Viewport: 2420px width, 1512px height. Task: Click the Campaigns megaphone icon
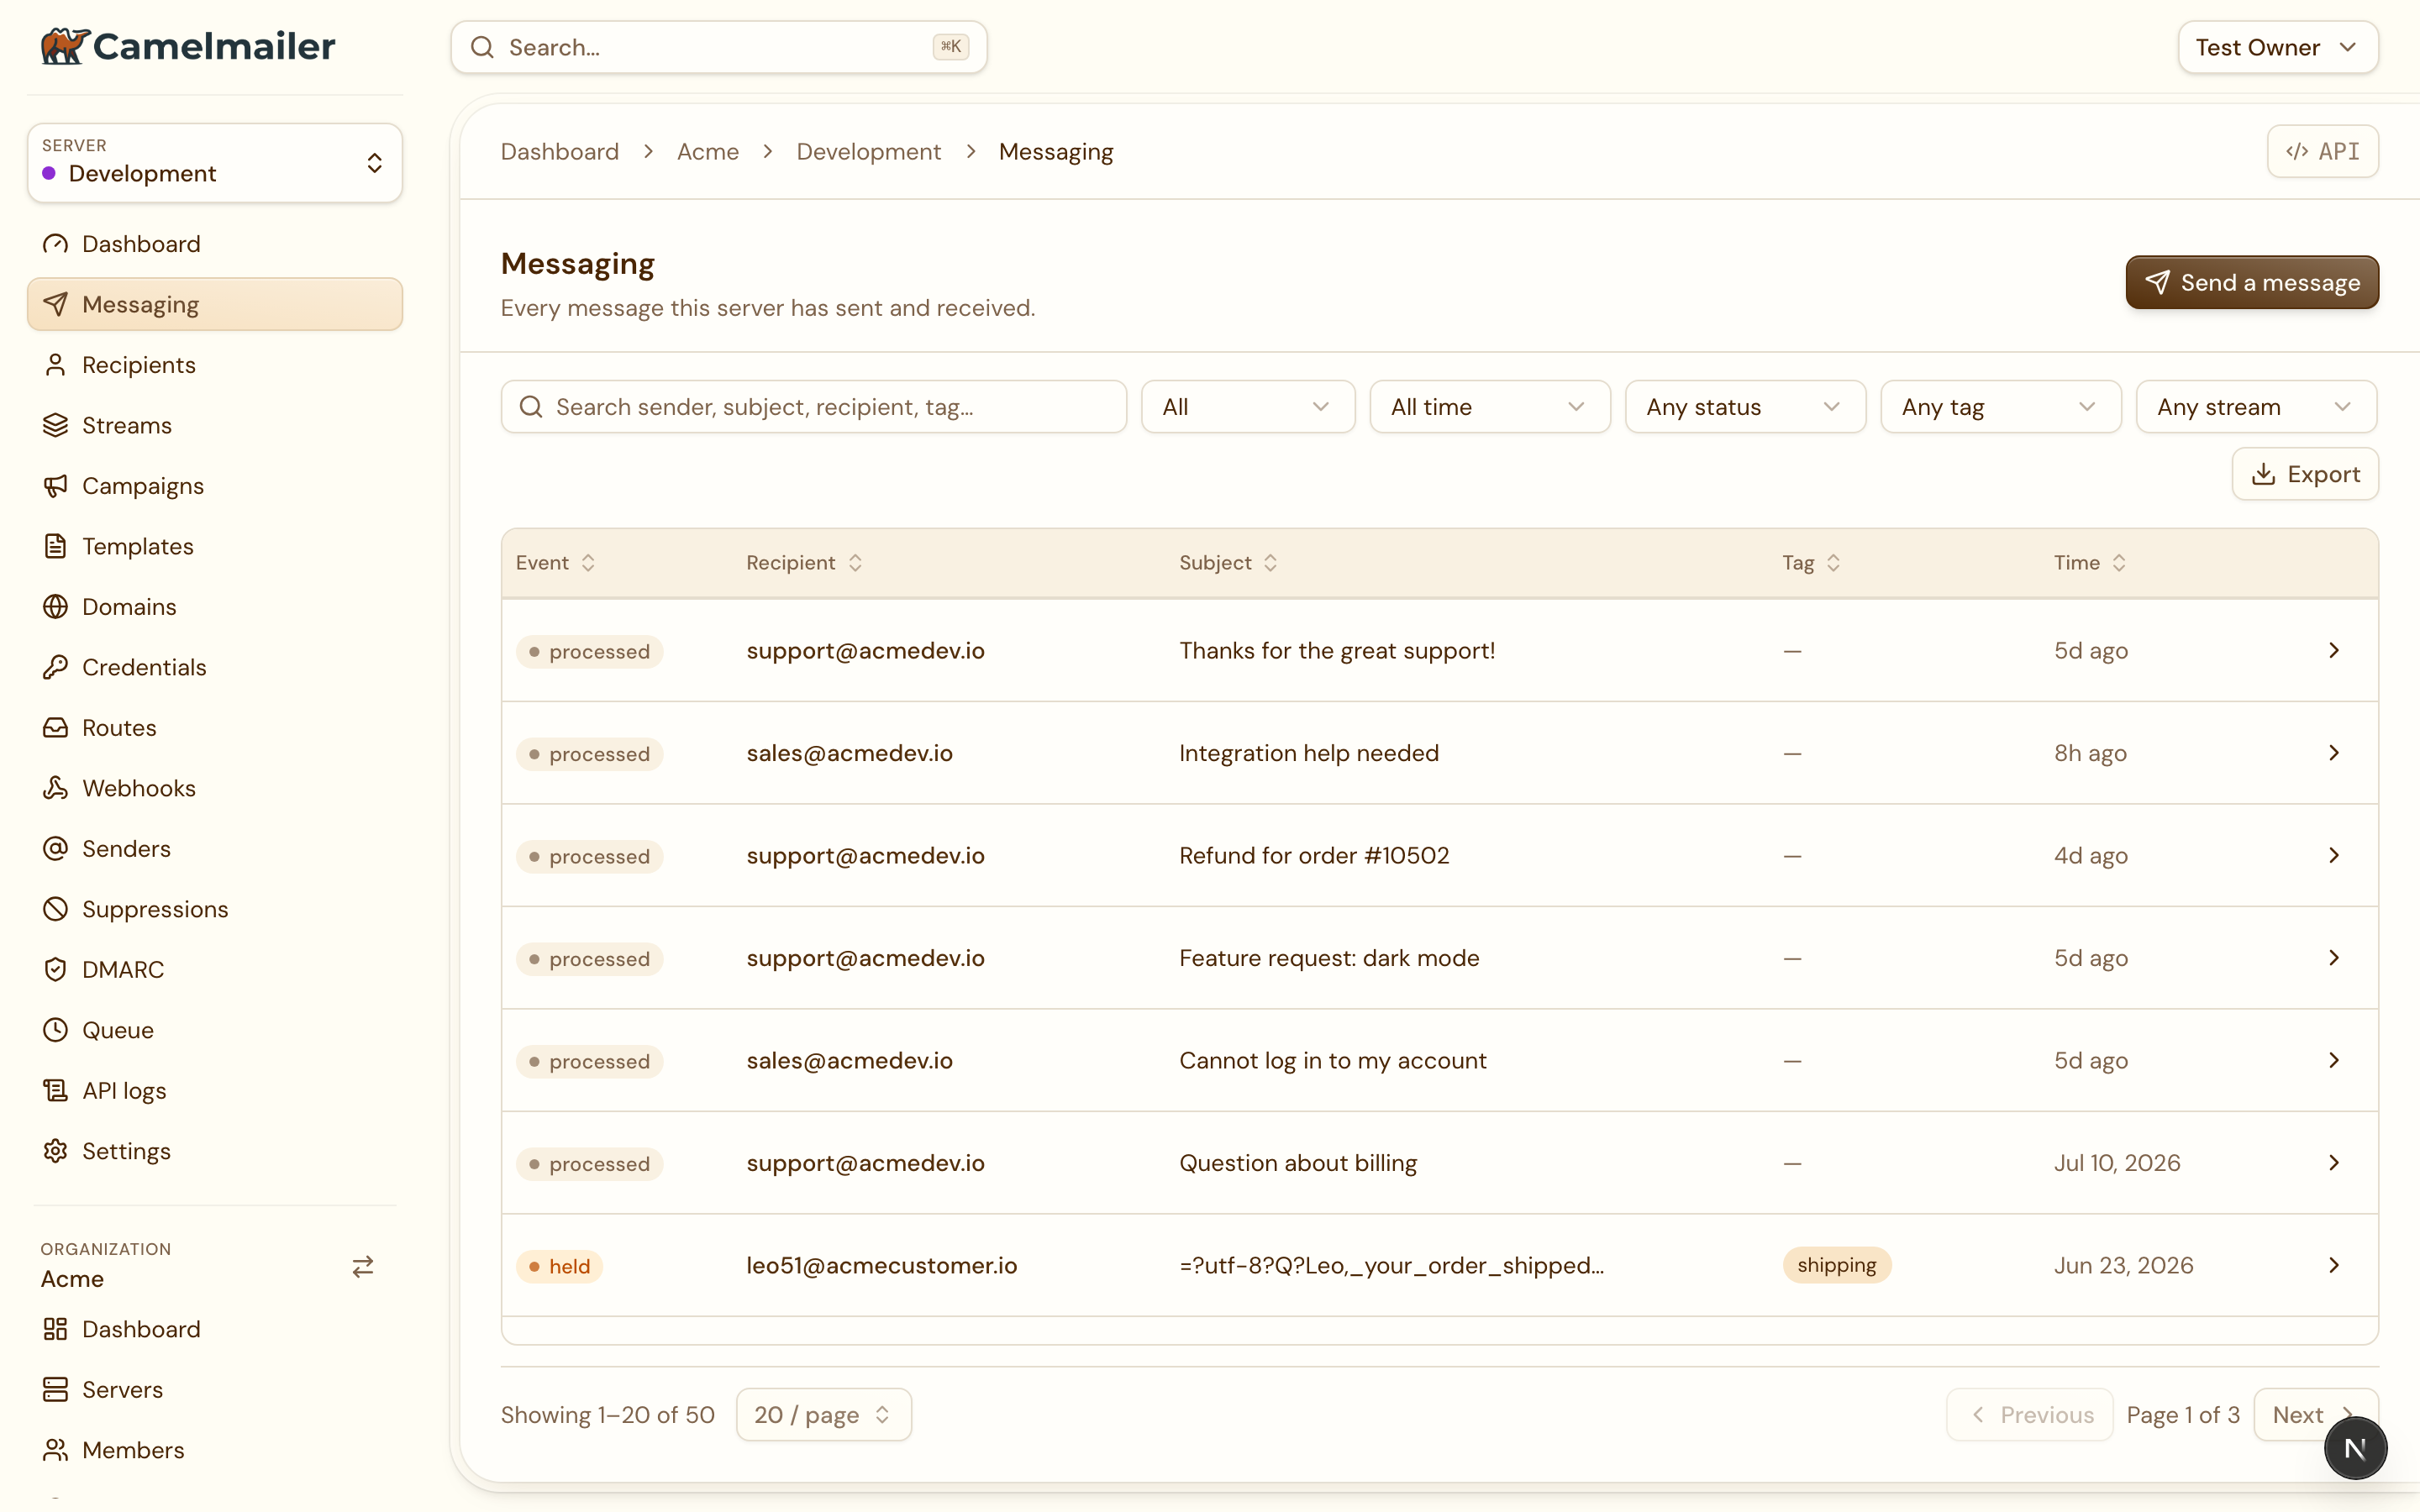55,486
